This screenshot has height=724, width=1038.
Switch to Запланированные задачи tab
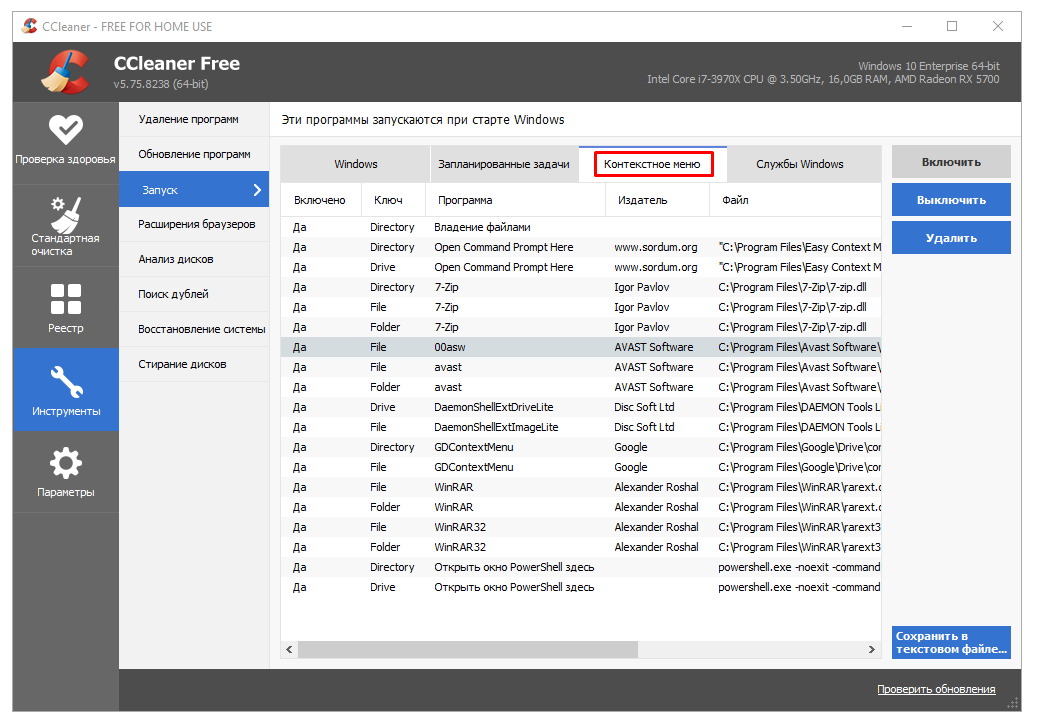504,164
